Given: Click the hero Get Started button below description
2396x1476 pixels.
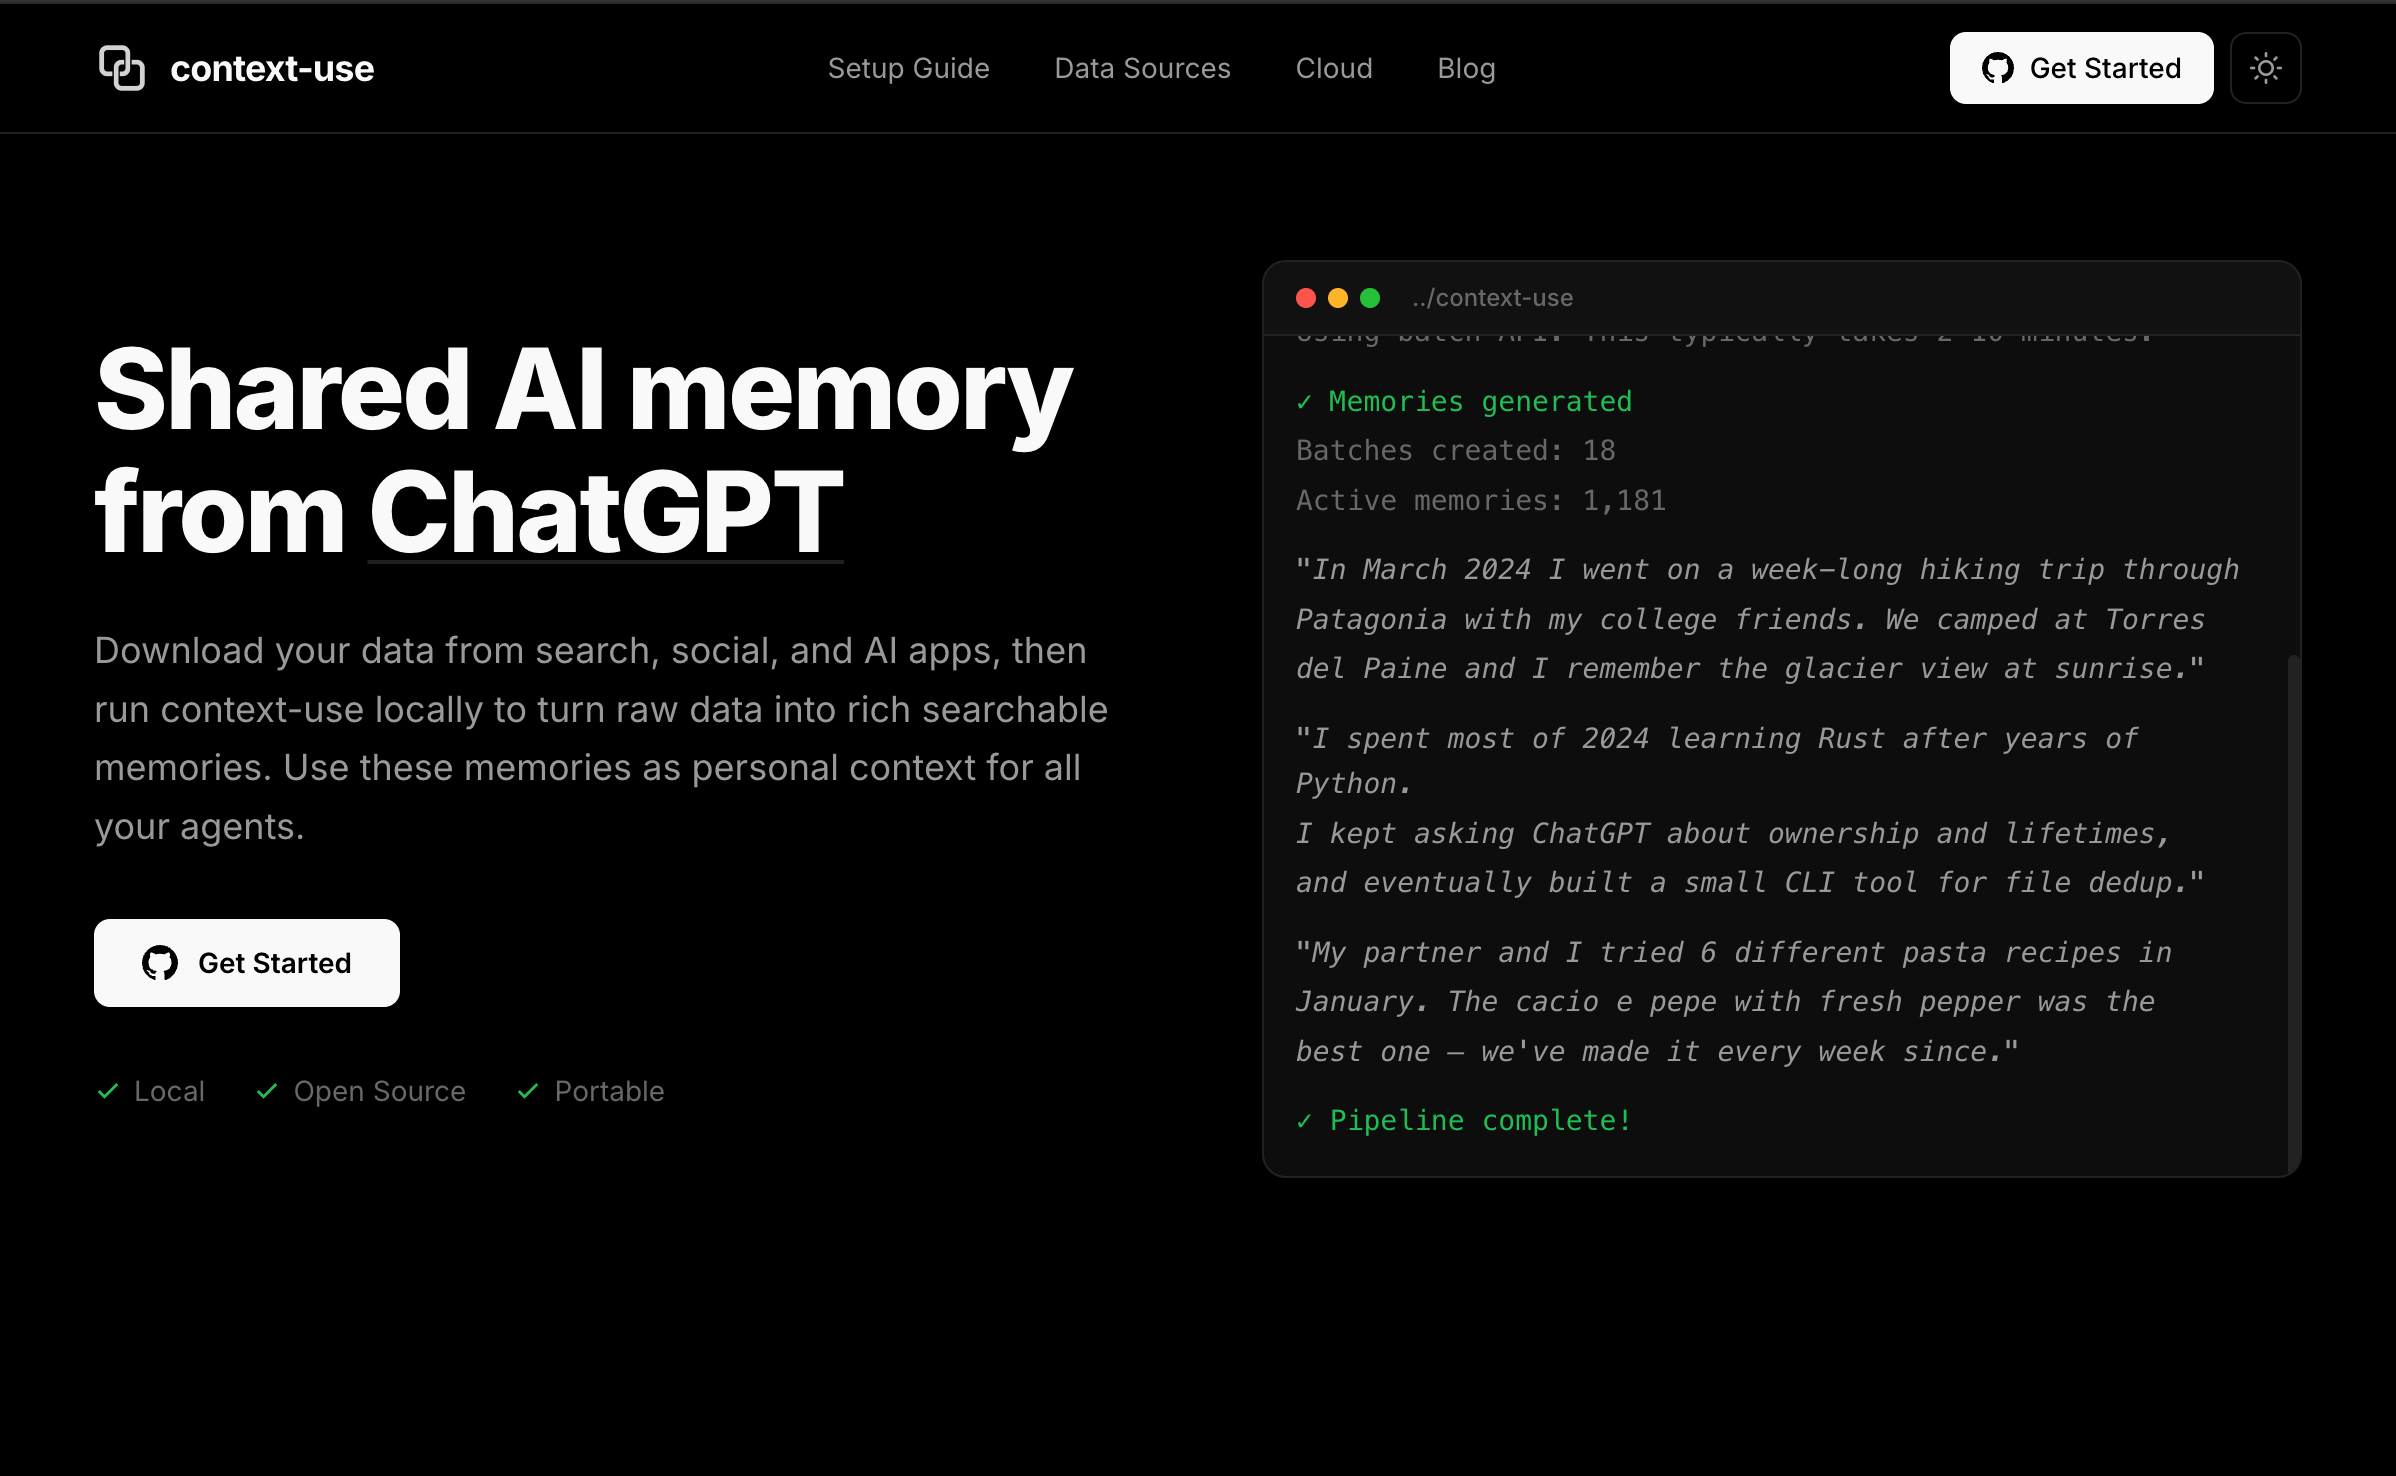Looking at the screenshot, I should click(247, 963).
